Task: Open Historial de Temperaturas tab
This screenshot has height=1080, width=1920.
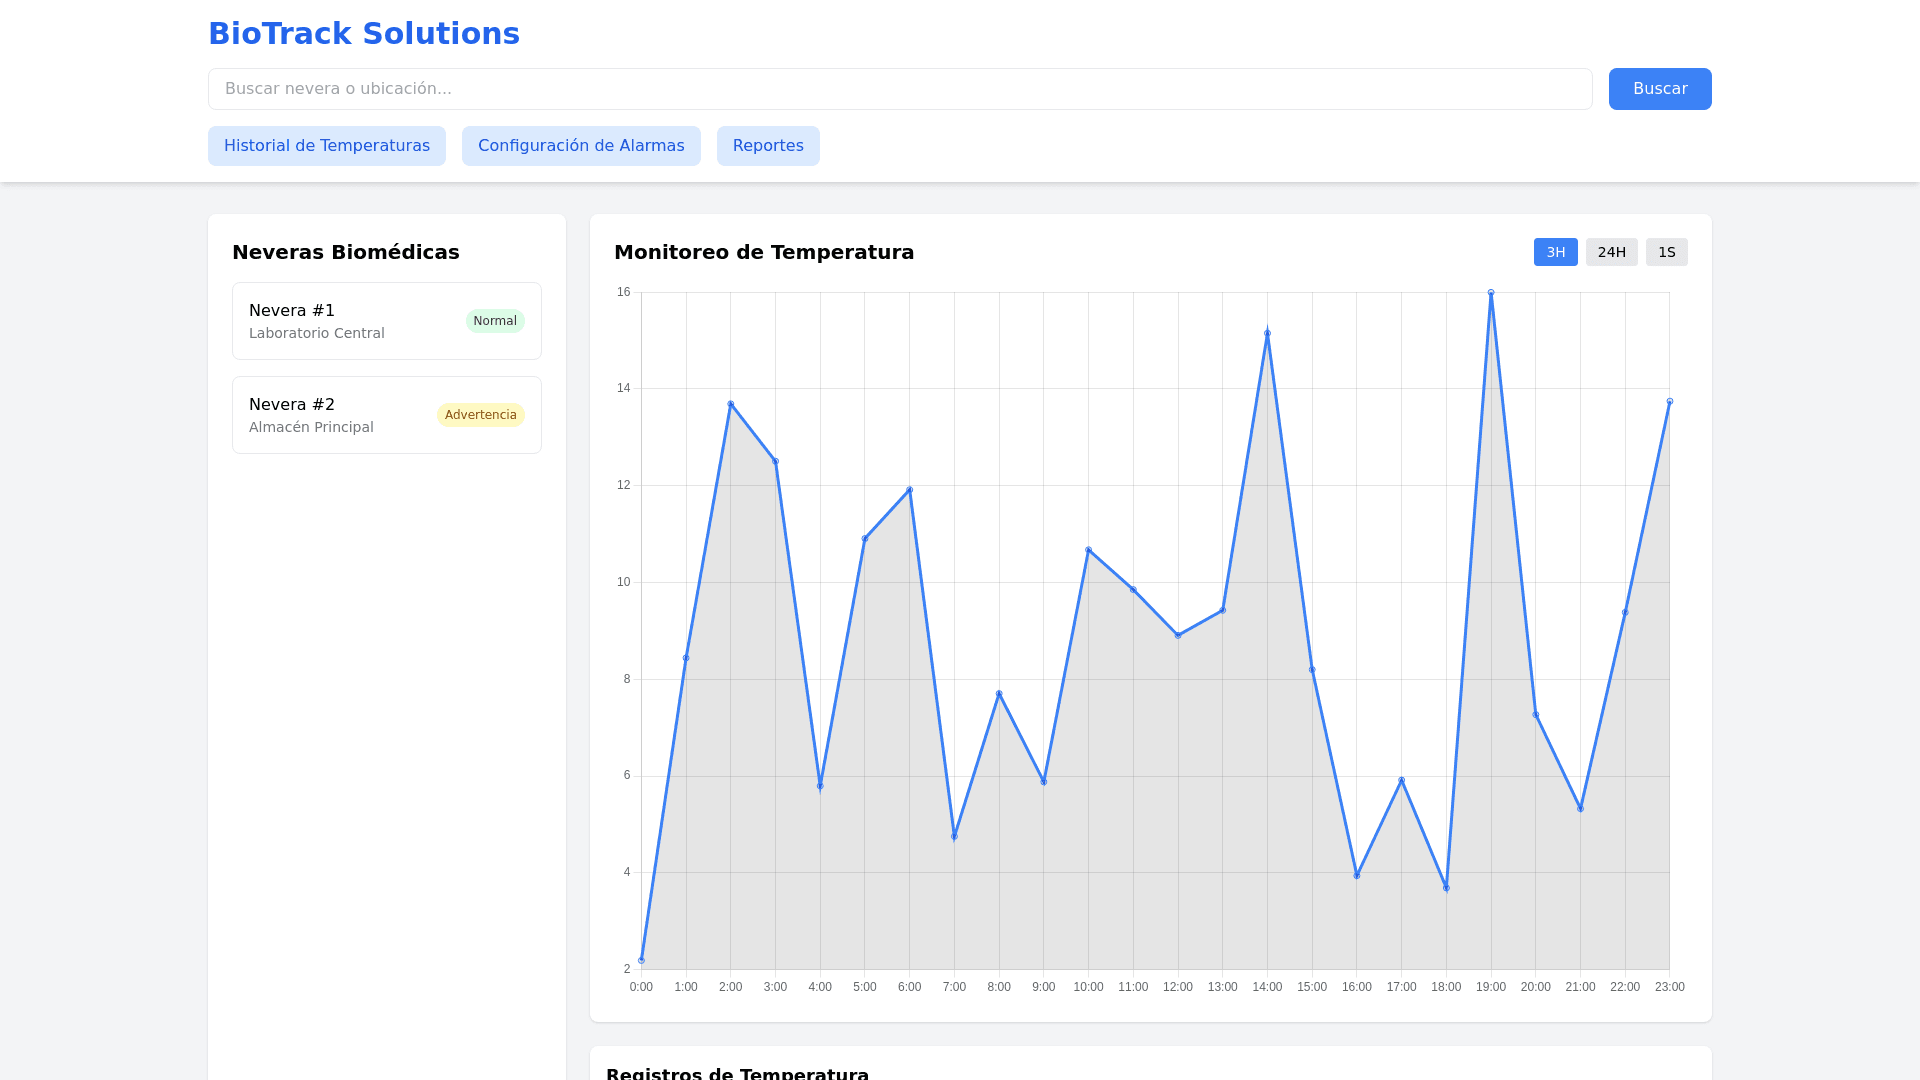Action: click(x=326, y=146)
